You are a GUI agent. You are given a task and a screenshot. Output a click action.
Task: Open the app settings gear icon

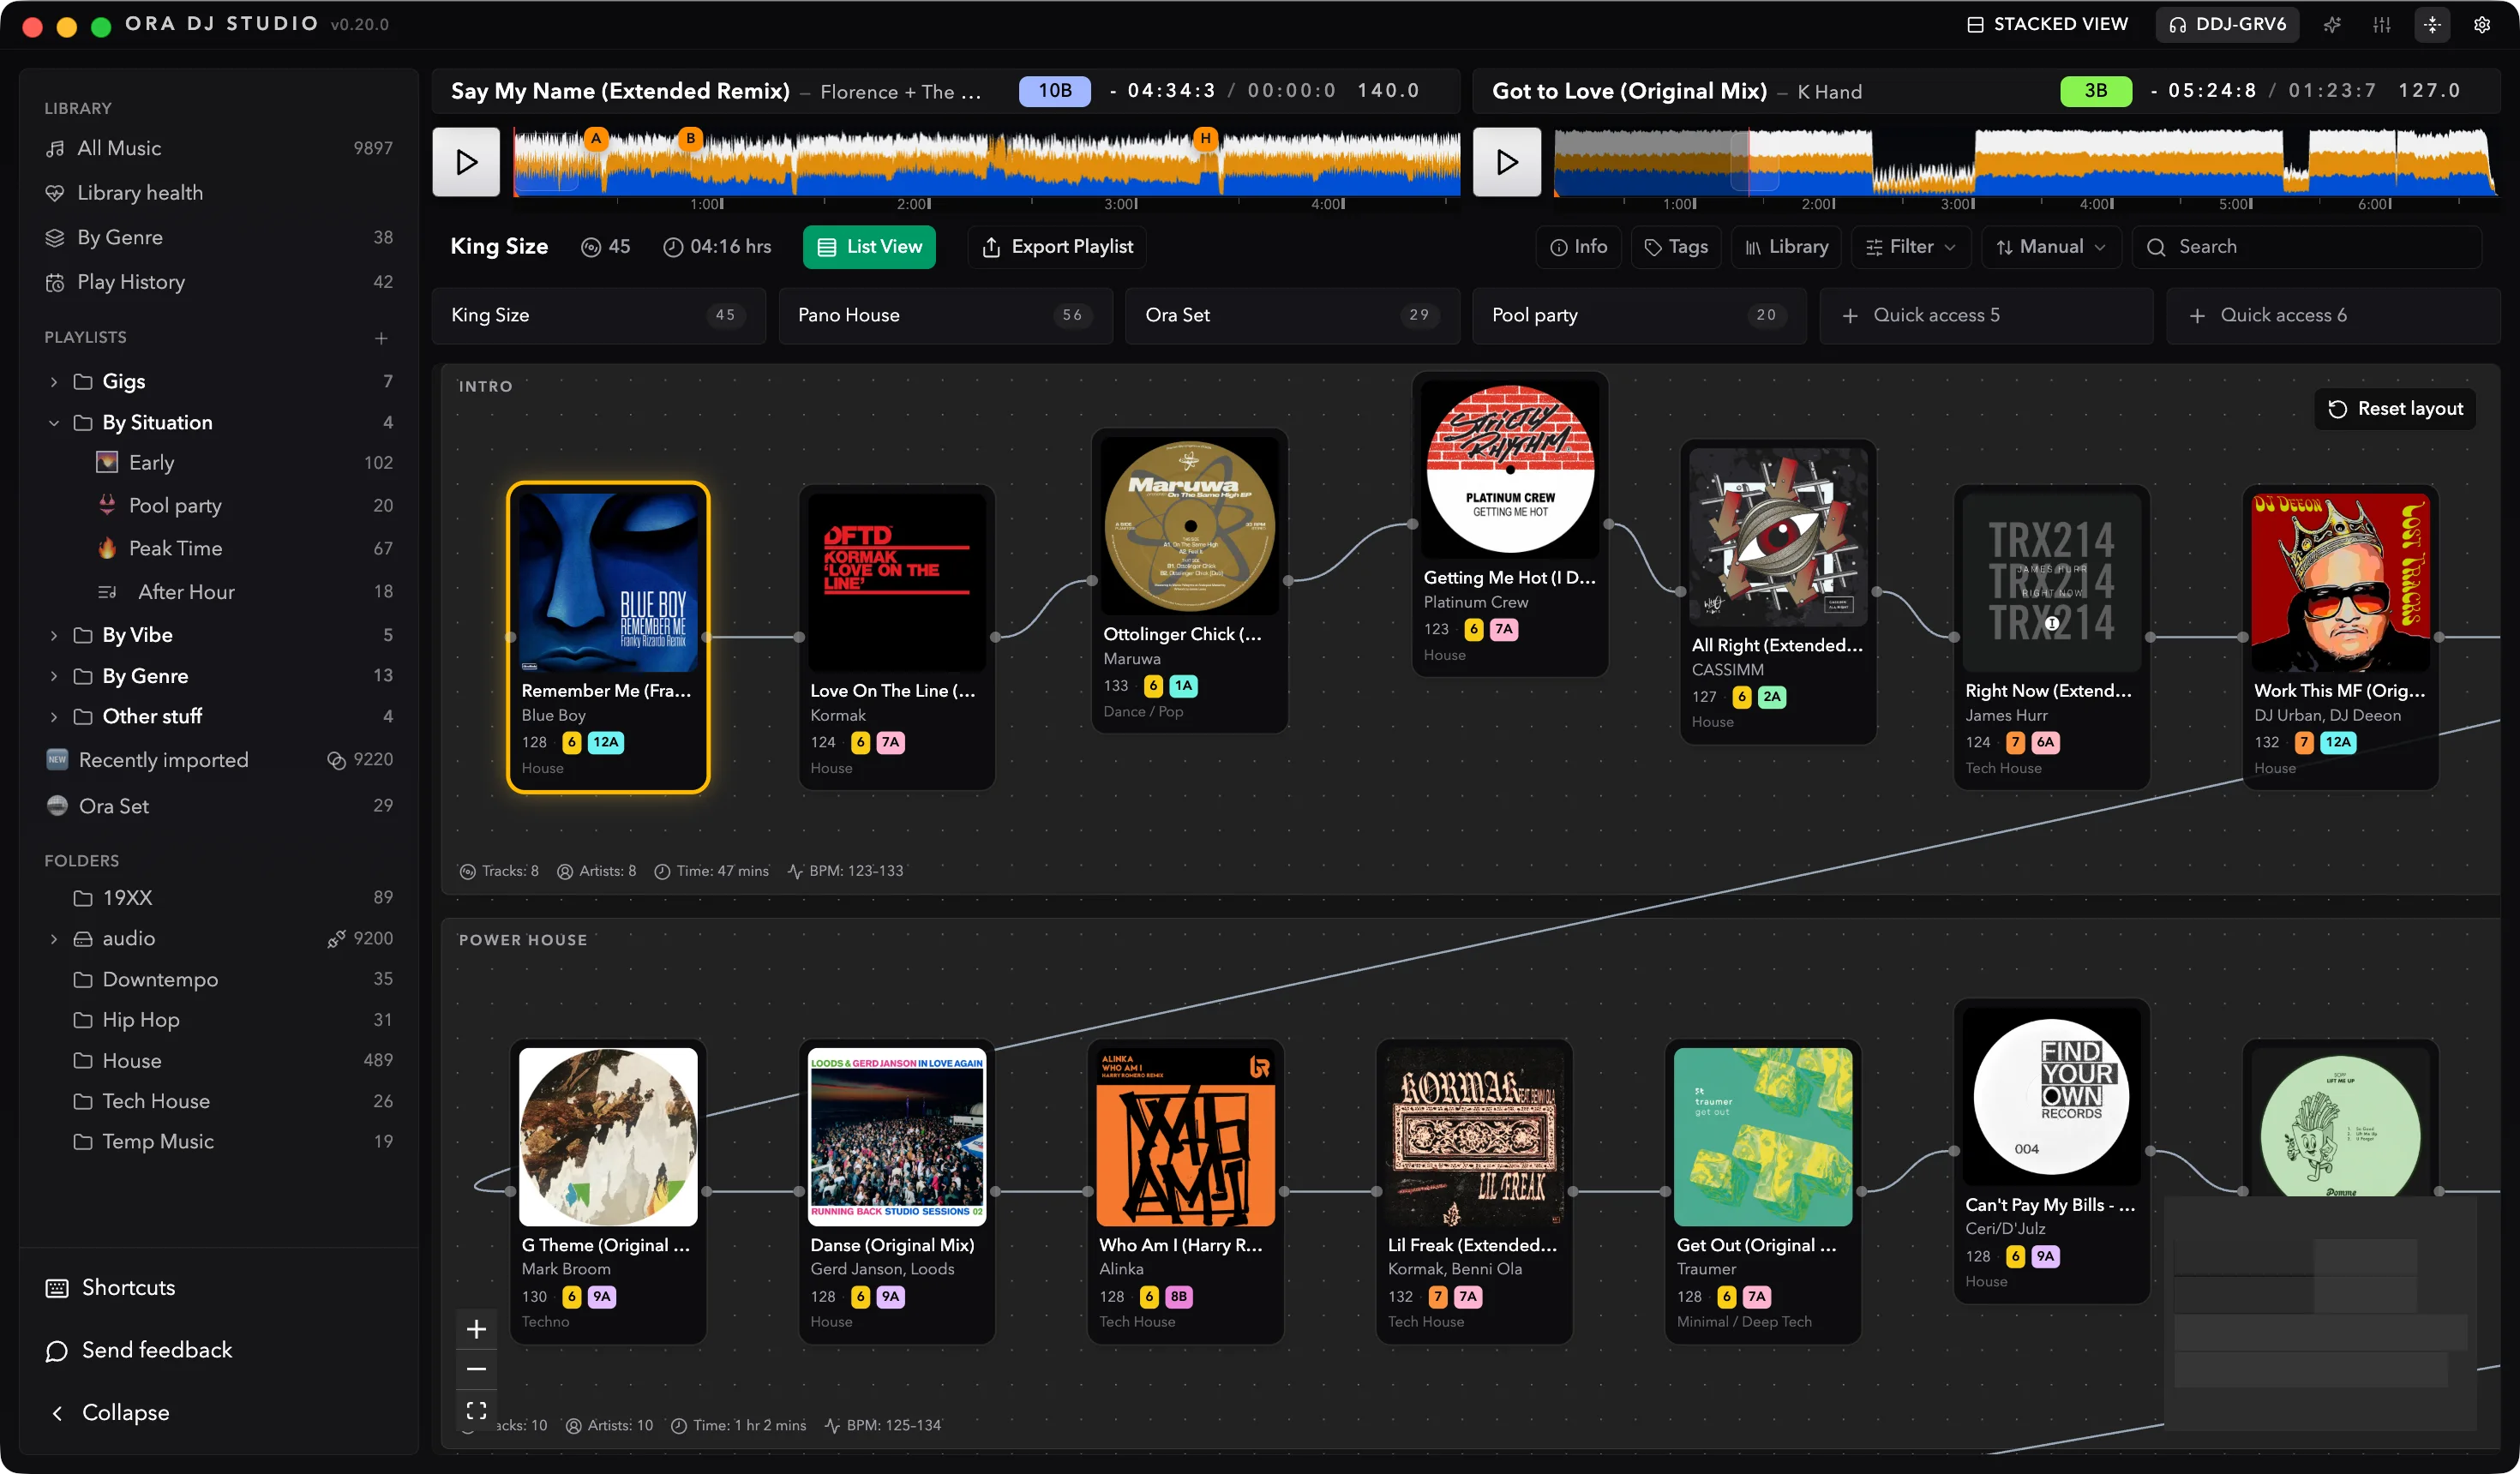[x=2482, y=25]
